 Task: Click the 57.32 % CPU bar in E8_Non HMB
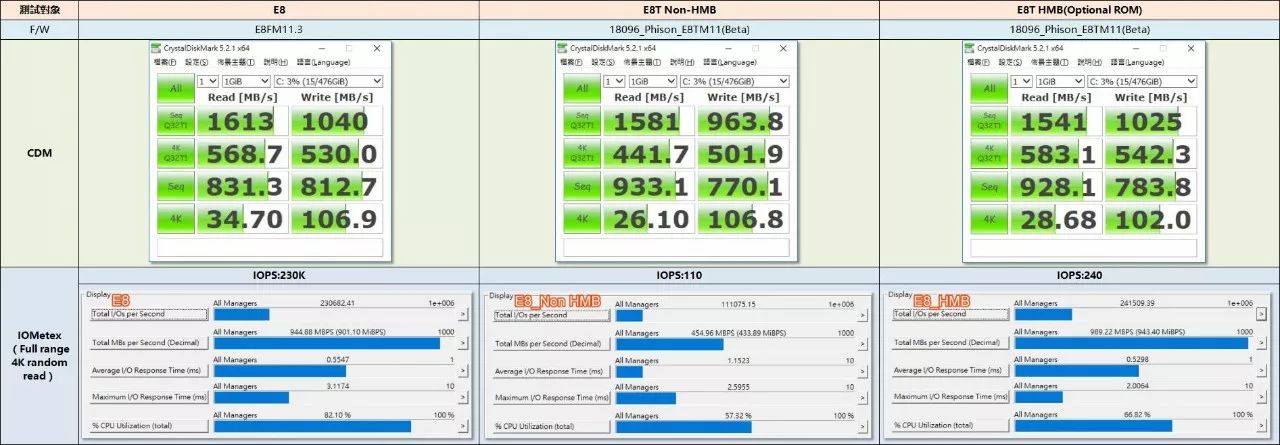point(735,427)
